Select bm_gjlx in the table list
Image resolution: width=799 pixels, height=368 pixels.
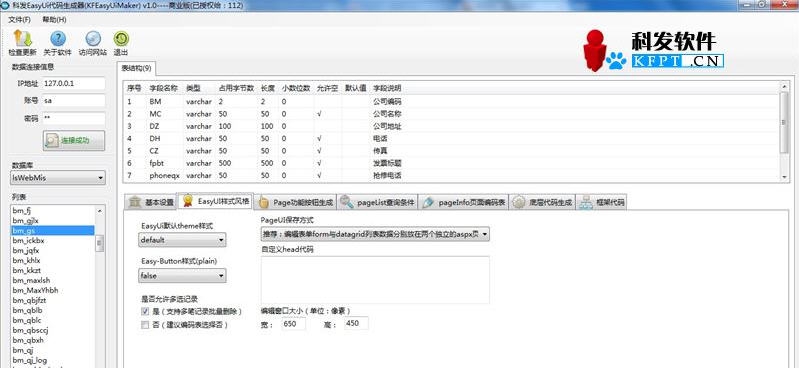coord(52,221)
